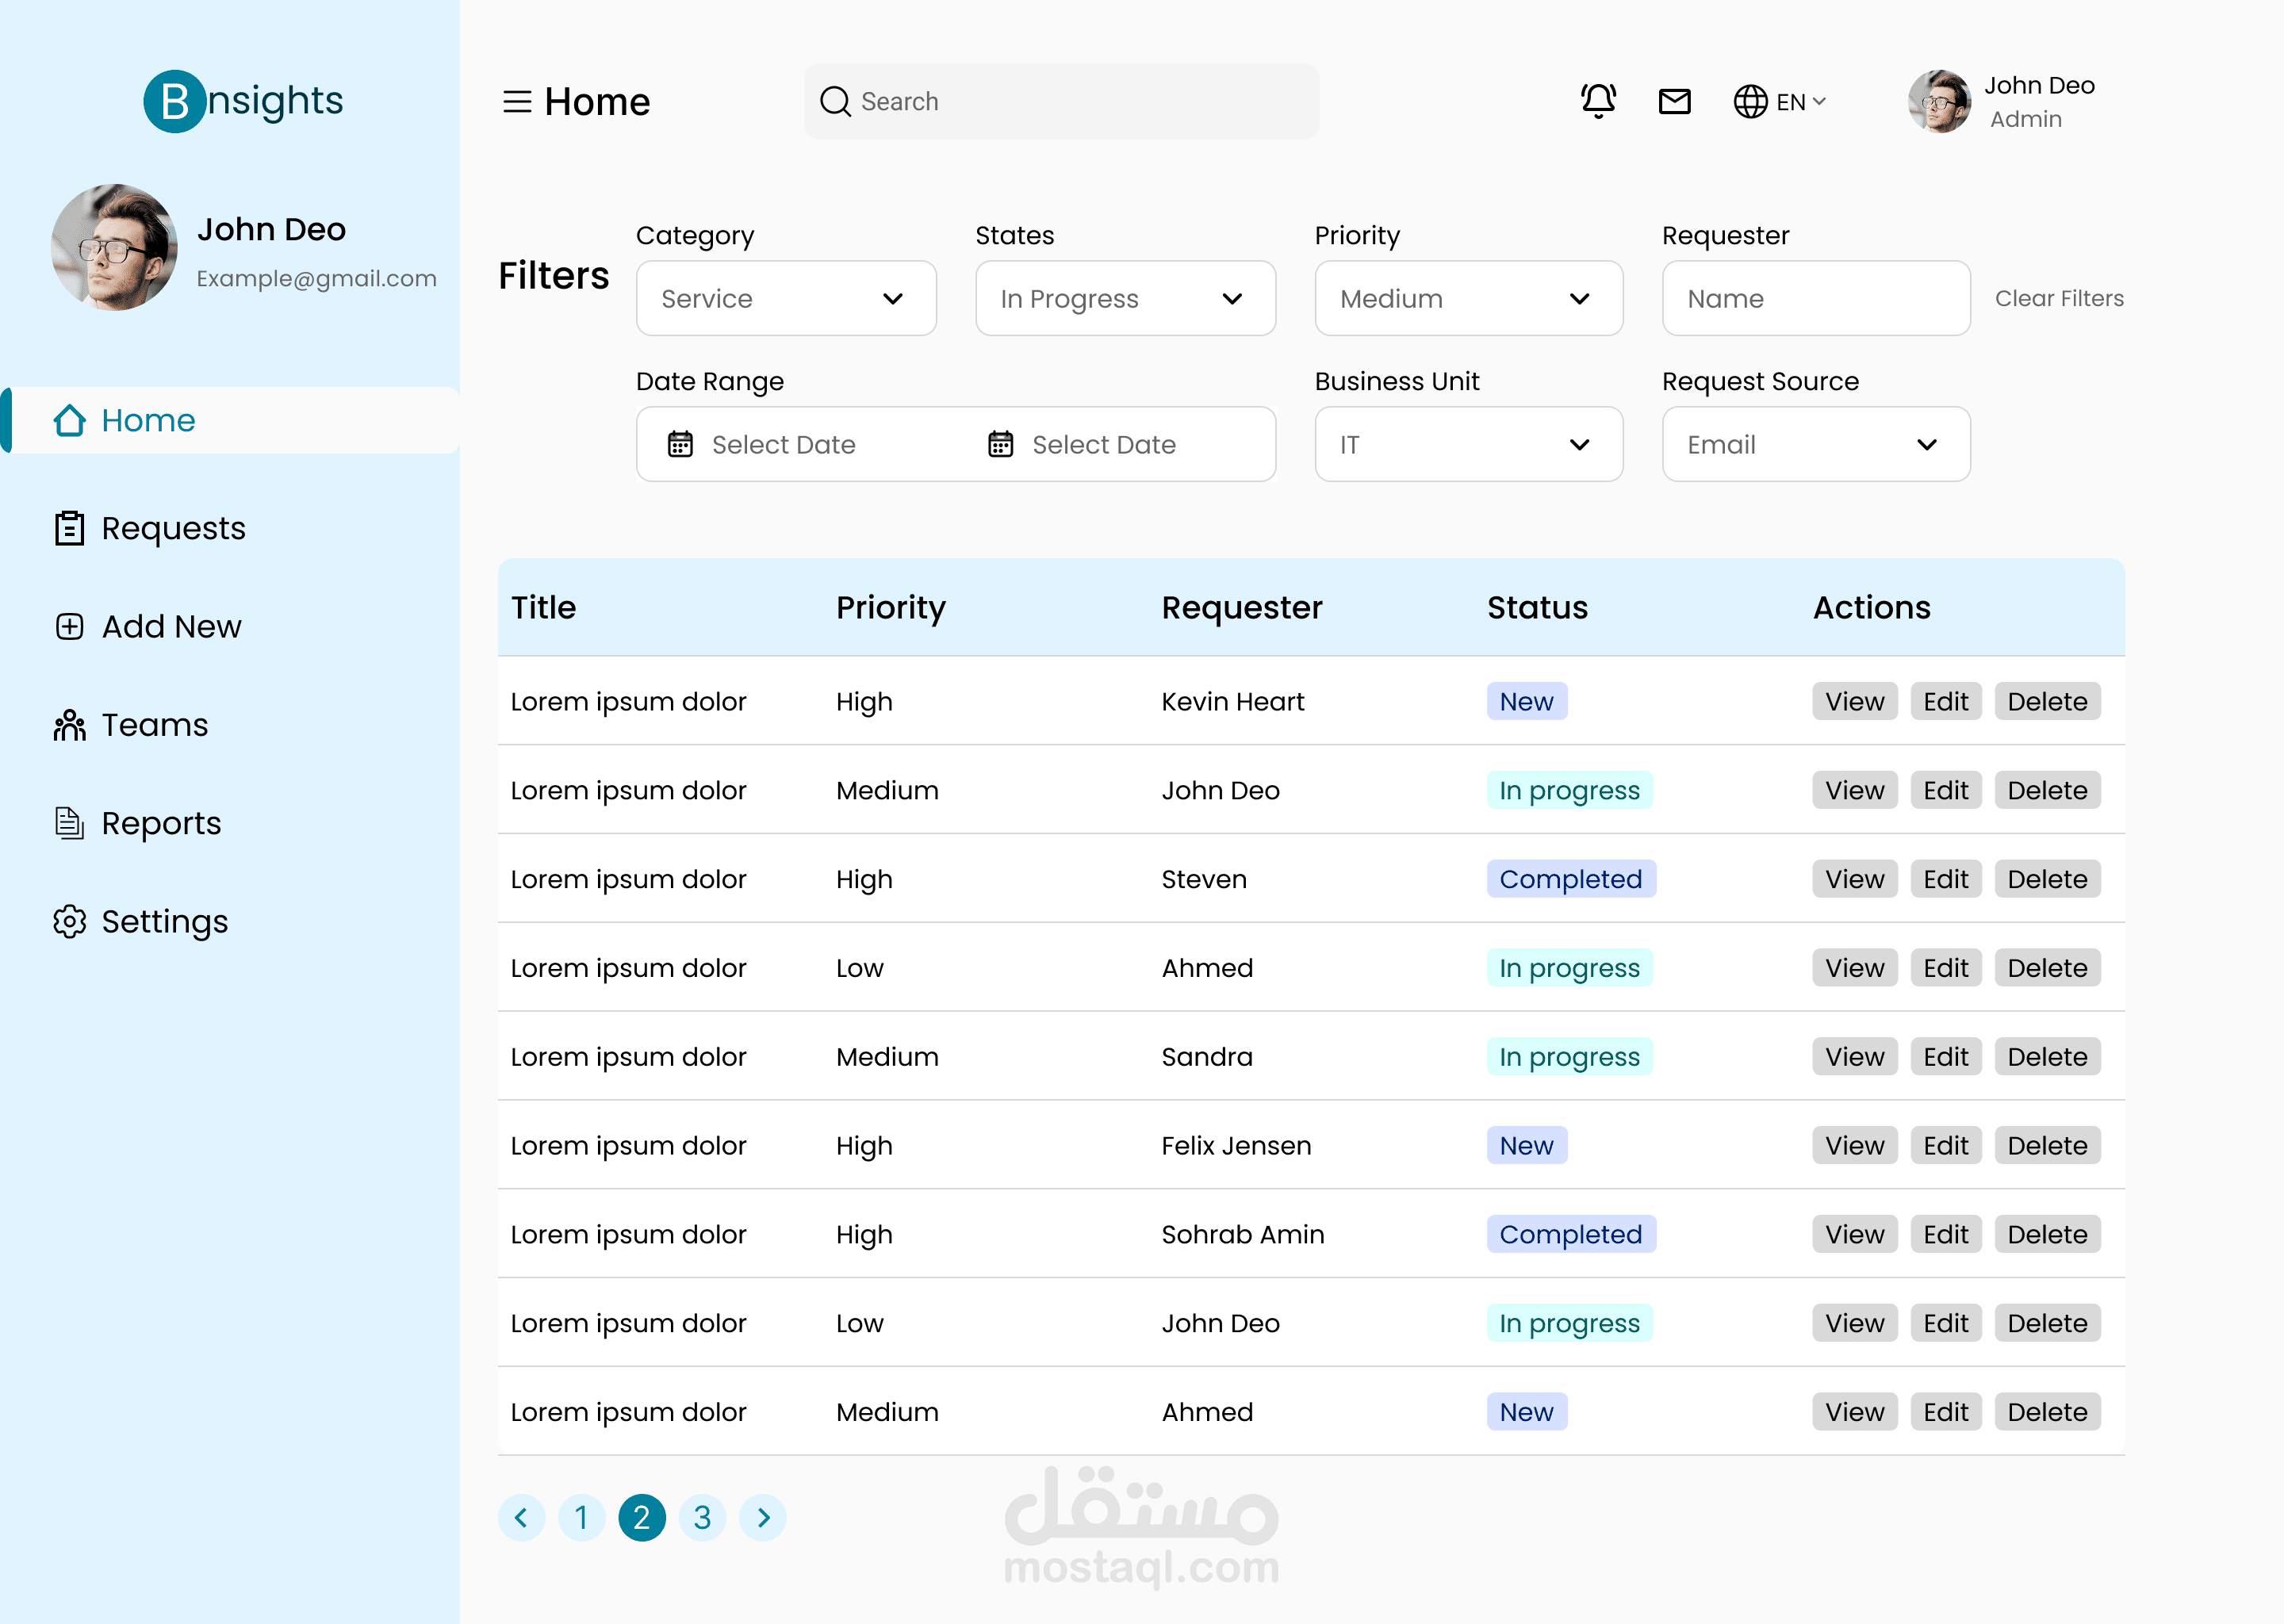
Task: Click the sidebar John Deo photo
Action: (114, 247)
